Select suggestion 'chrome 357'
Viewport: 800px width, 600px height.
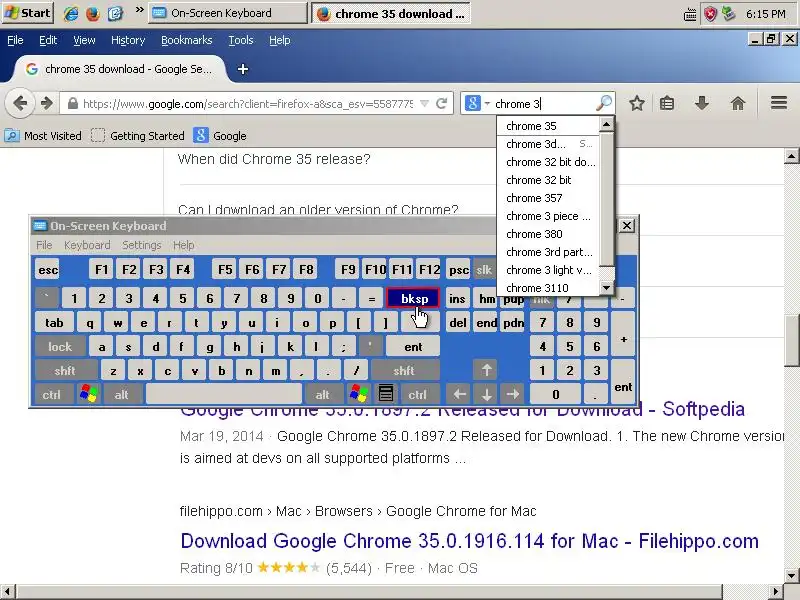point(548,198)
